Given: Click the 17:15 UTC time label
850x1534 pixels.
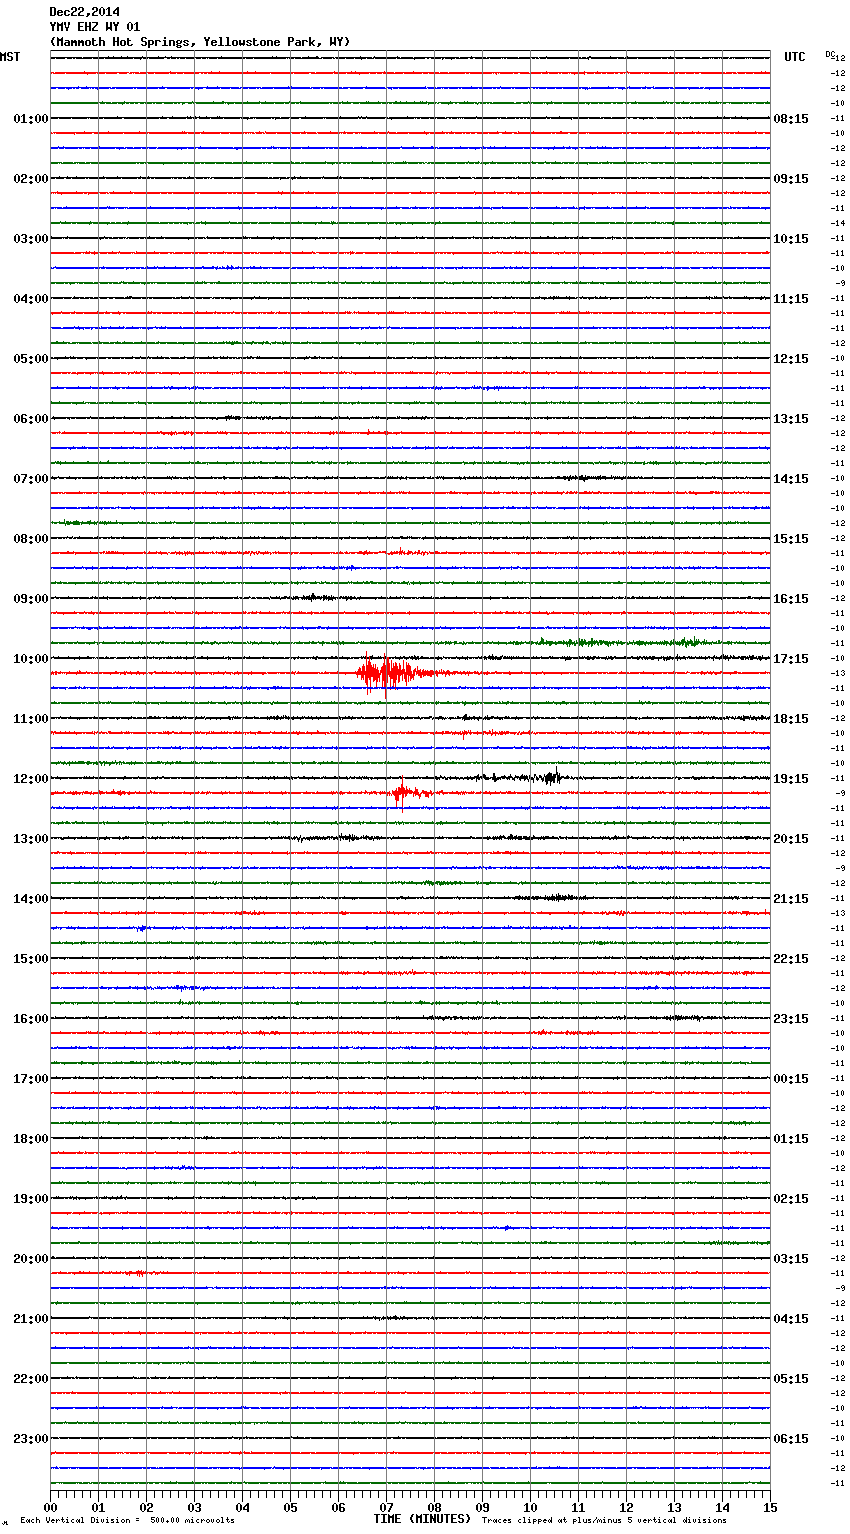Looking at the screenshot, I should (x=791, y=659).
